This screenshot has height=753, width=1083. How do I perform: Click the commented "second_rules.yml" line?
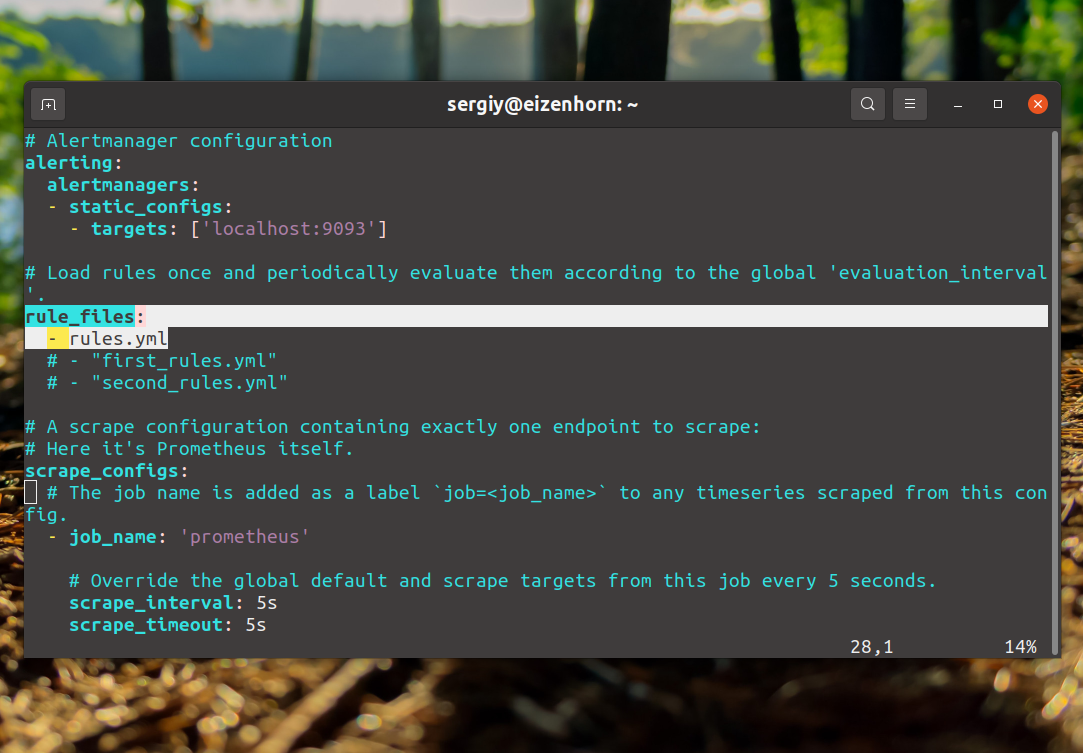168,383
